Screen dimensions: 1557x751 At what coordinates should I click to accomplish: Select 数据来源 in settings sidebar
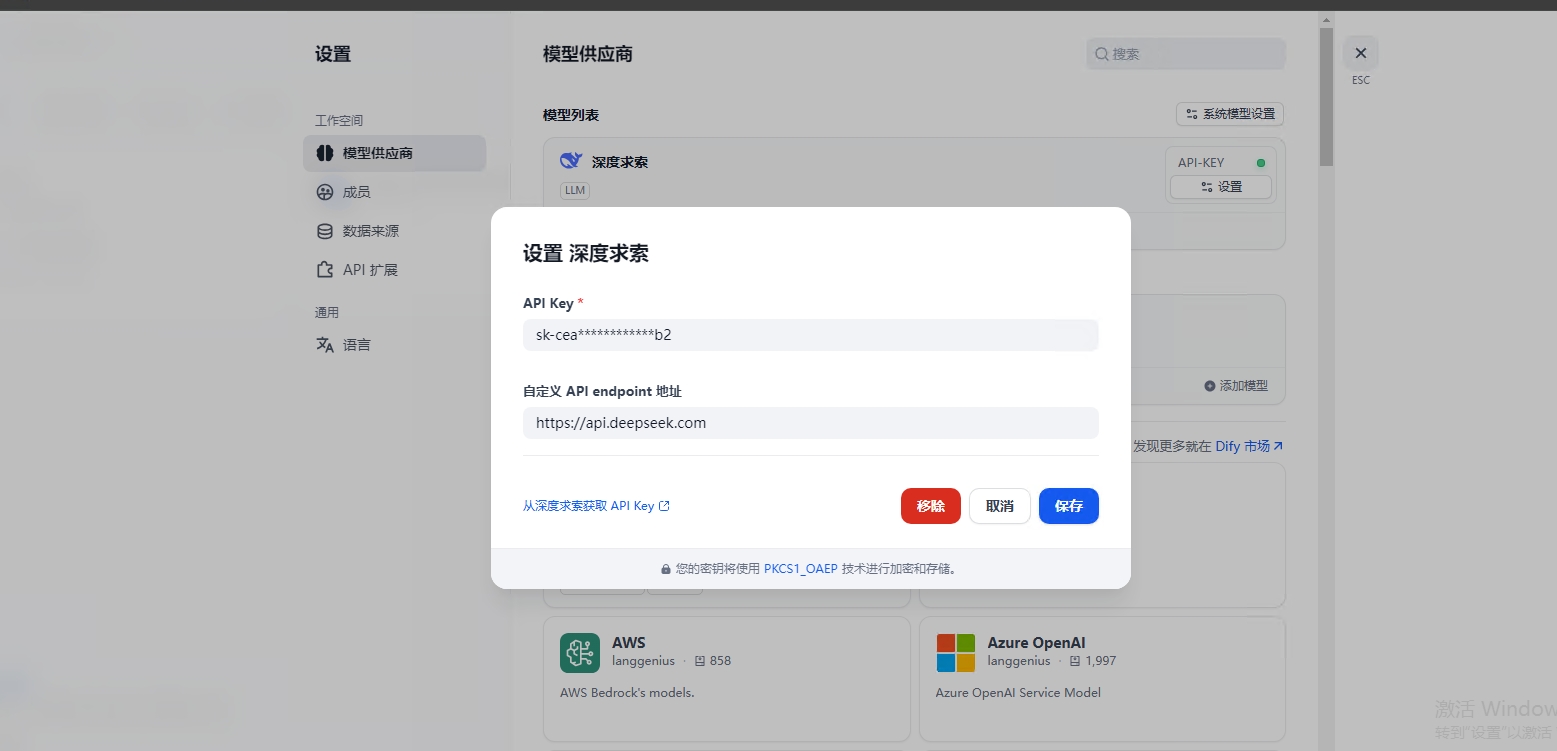coord(394,231)
